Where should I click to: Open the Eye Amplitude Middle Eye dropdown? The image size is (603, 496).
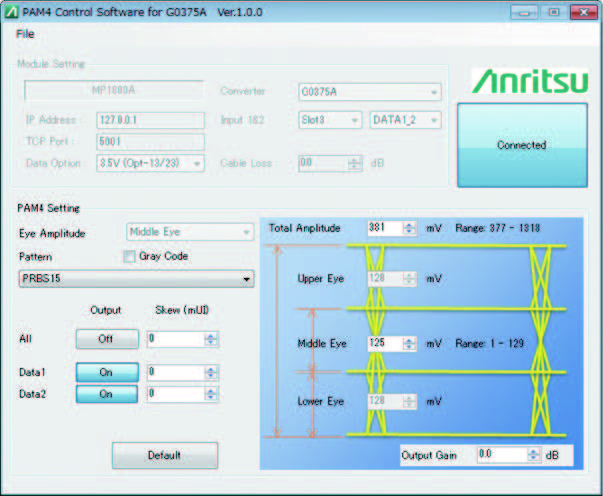tap(190, 232)
